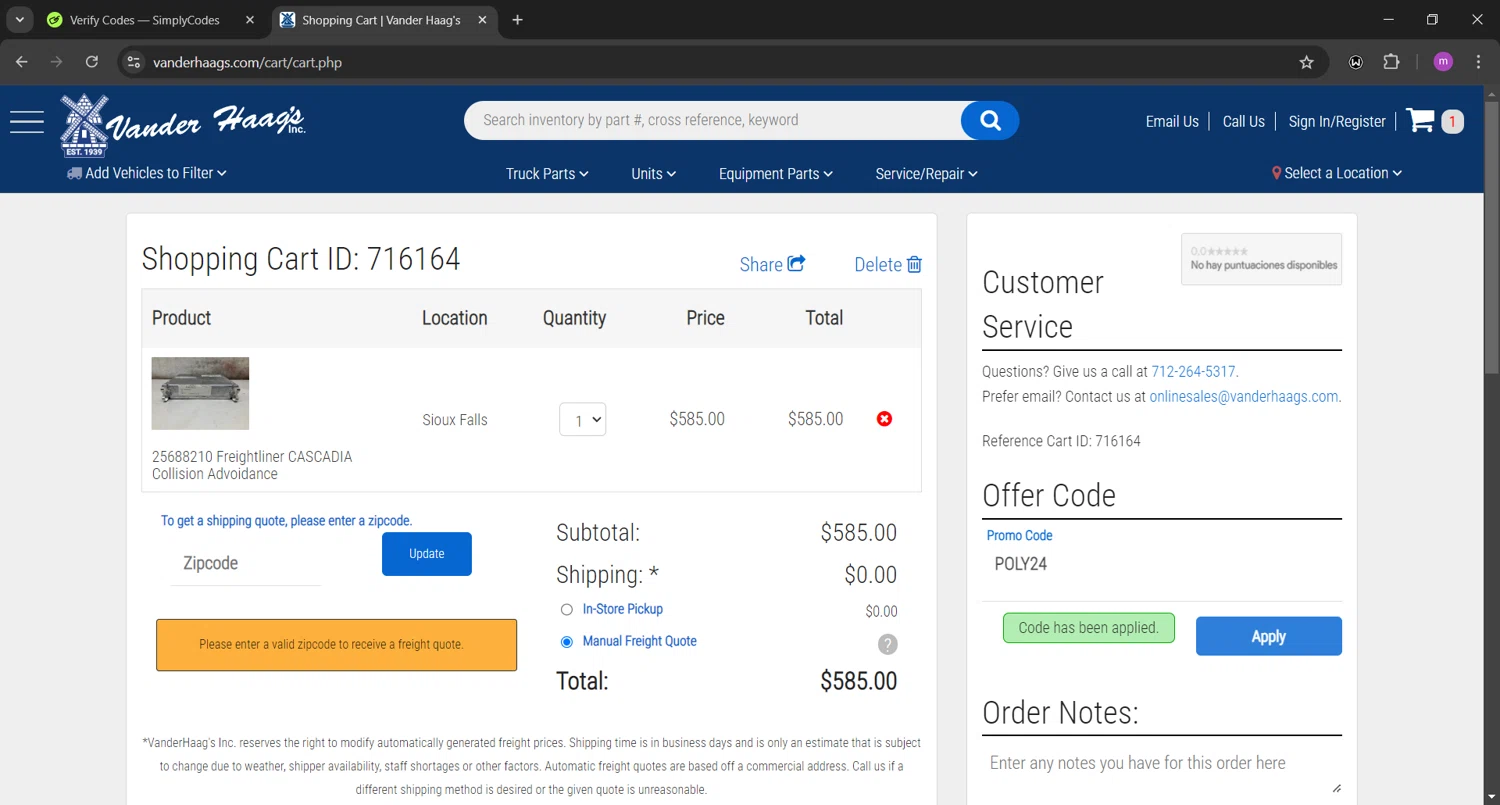Click the 'Shopping Cart ID: 716164' heading
This screenshot has width=1500, height=805.
[x=301, y=259]
